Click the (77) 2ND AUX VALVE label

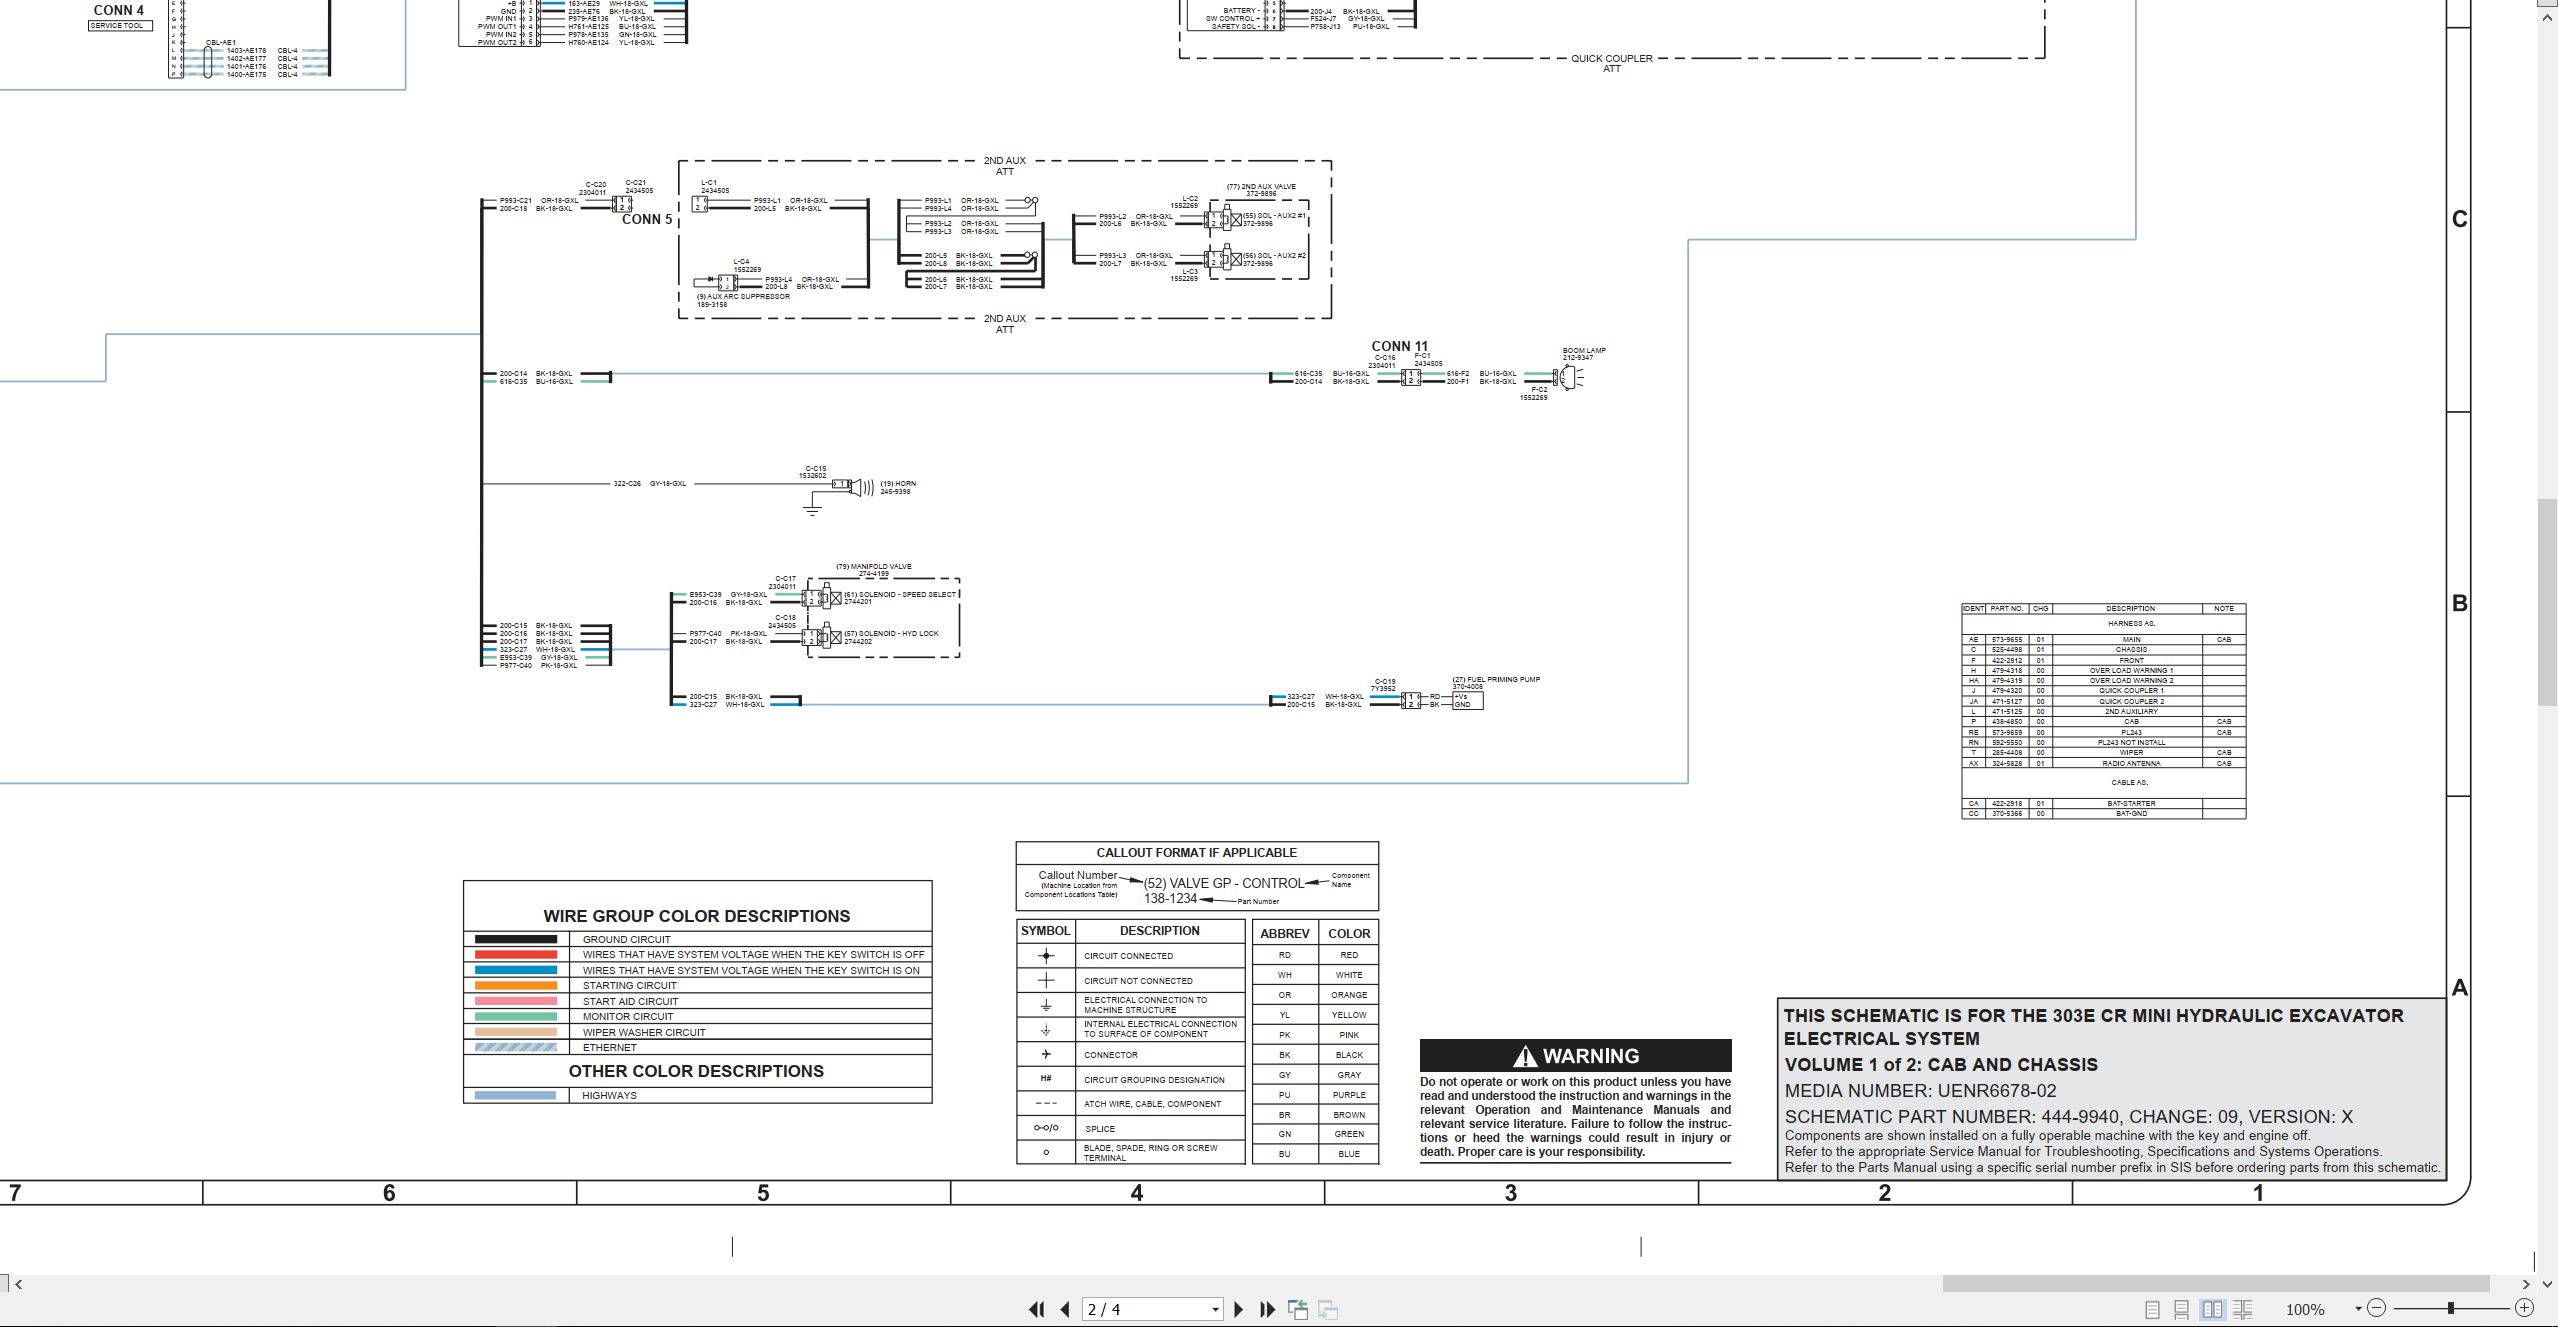[x=1261, y=186]
